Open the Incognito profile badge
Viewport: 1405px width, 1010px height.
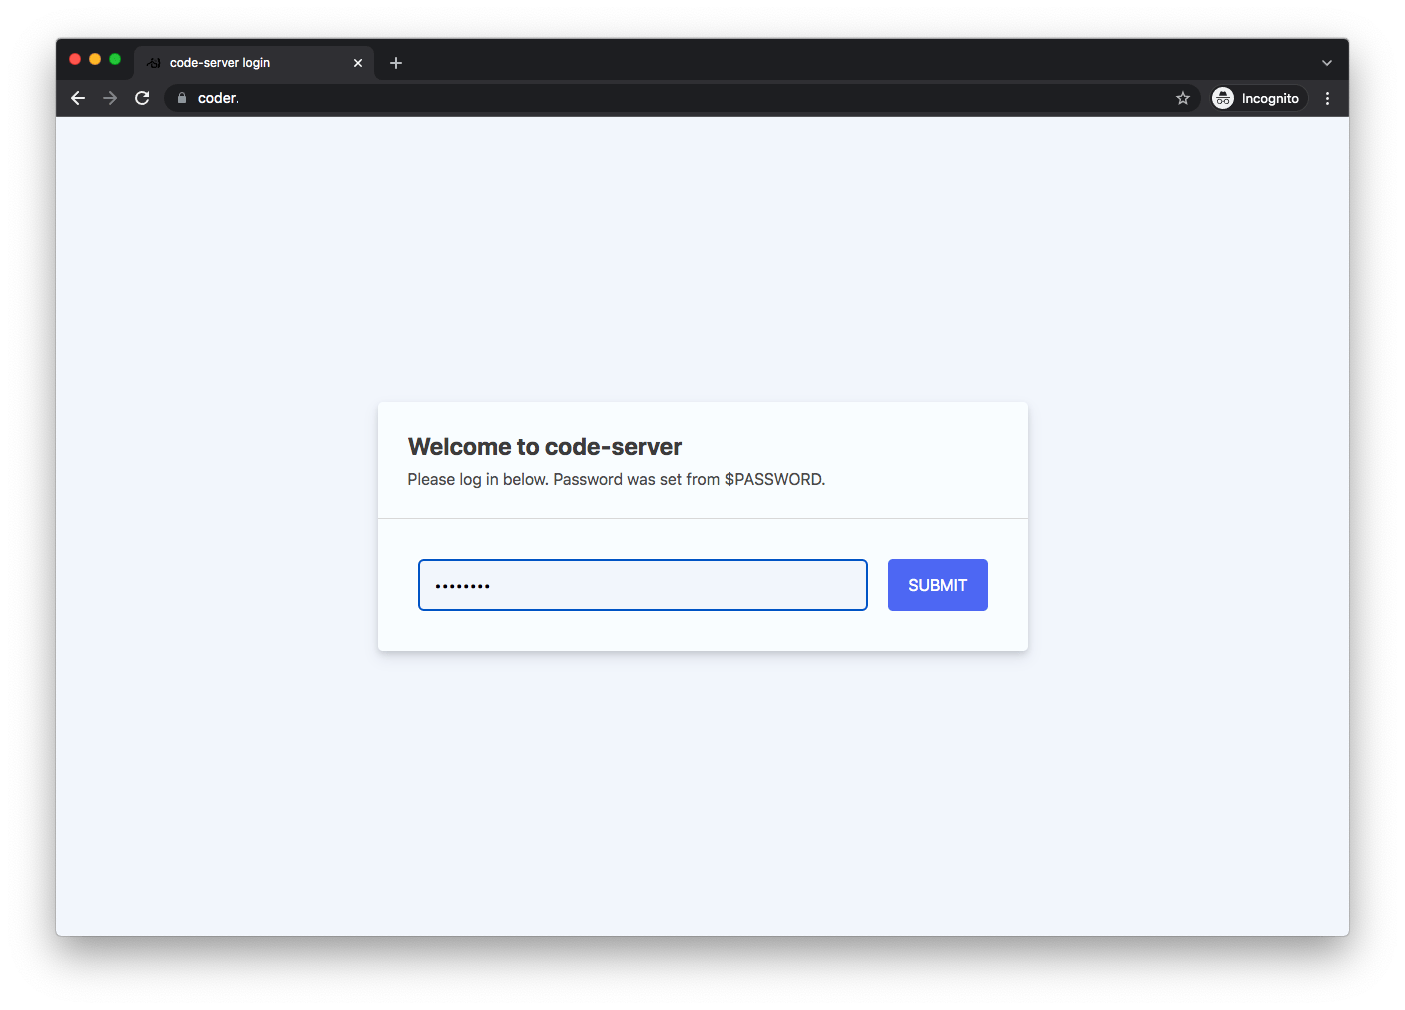click(x=1257, y=98)
